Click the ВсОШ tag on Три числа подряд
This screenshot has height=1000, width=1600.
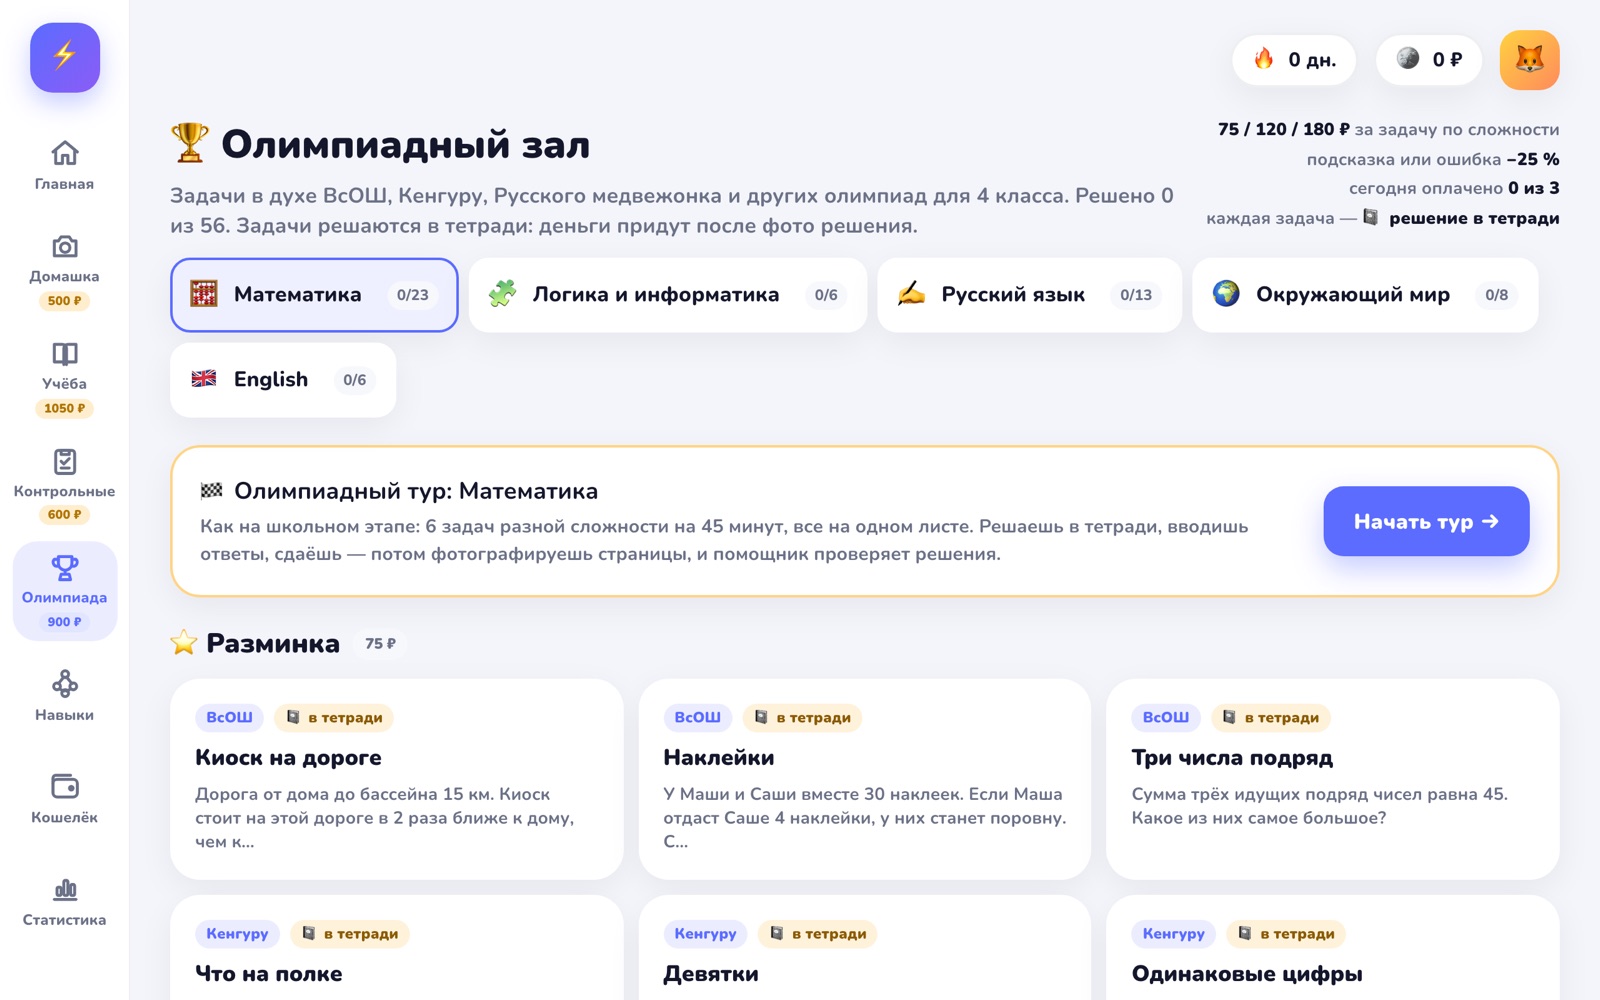pyautogui.click(x=1165, y=717)
